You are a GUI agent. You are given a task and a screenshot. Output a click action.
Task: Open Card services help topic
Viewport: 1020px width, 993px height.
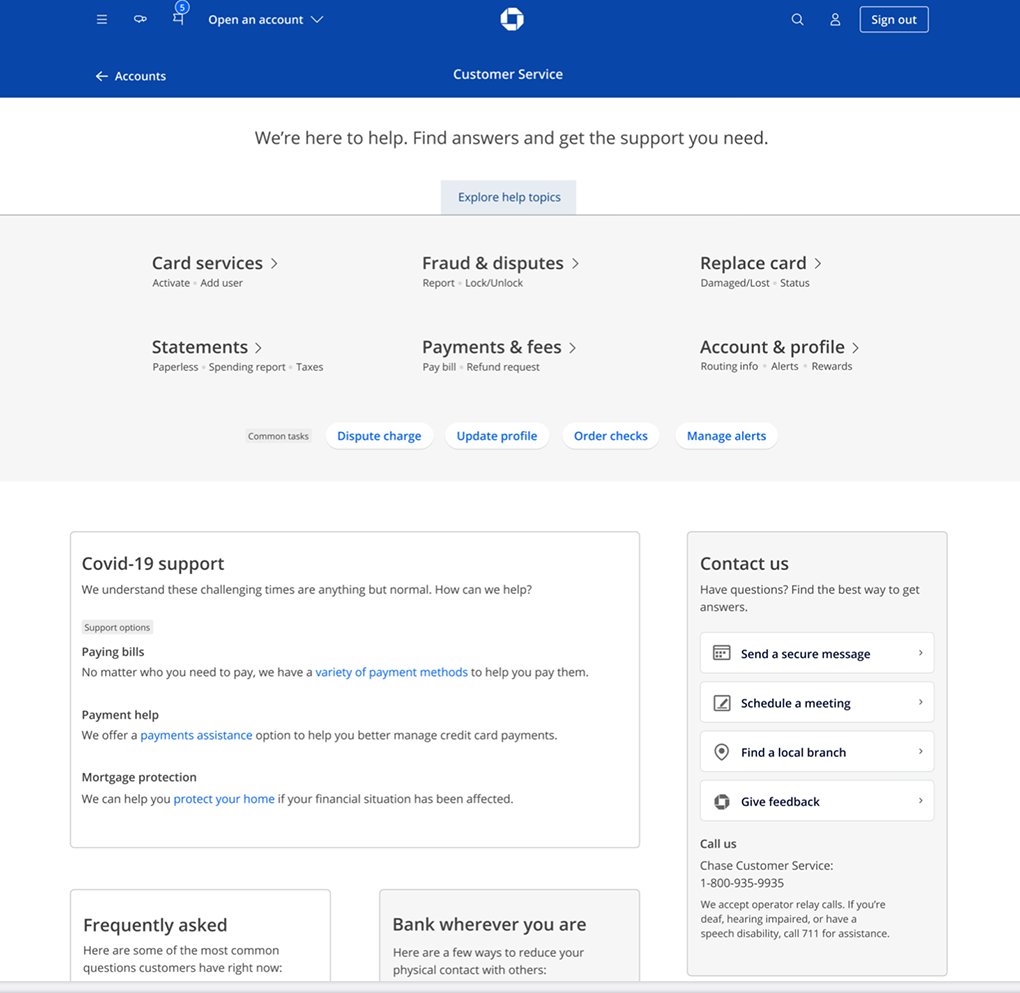(207, 263)
